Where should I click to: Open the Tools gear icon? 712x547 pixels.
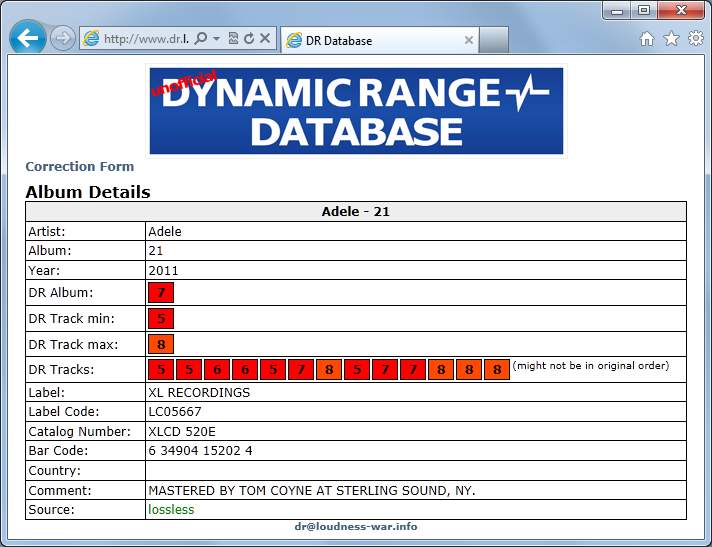(696, 39)
